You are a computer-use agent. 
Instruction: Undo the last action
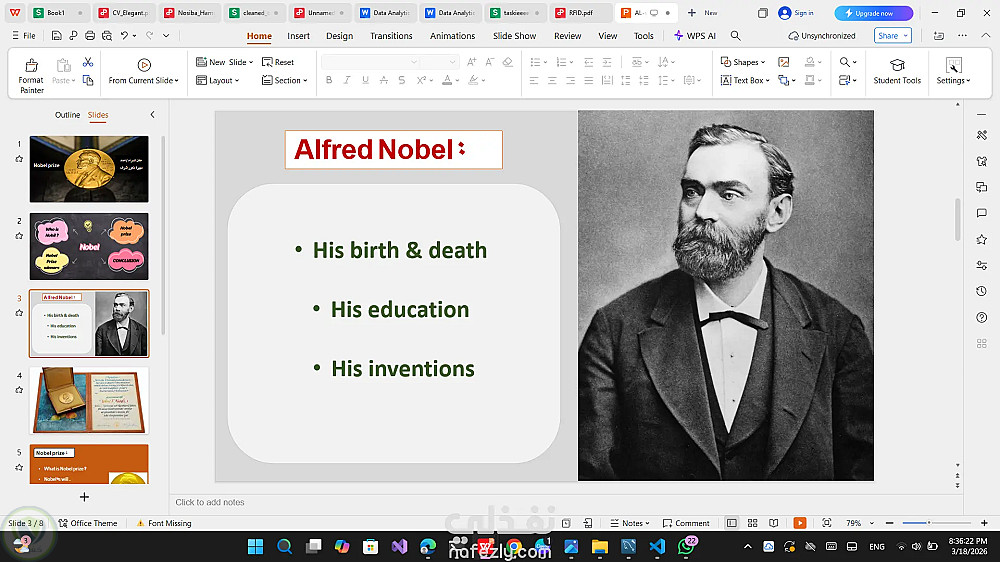tap(124, 36)
